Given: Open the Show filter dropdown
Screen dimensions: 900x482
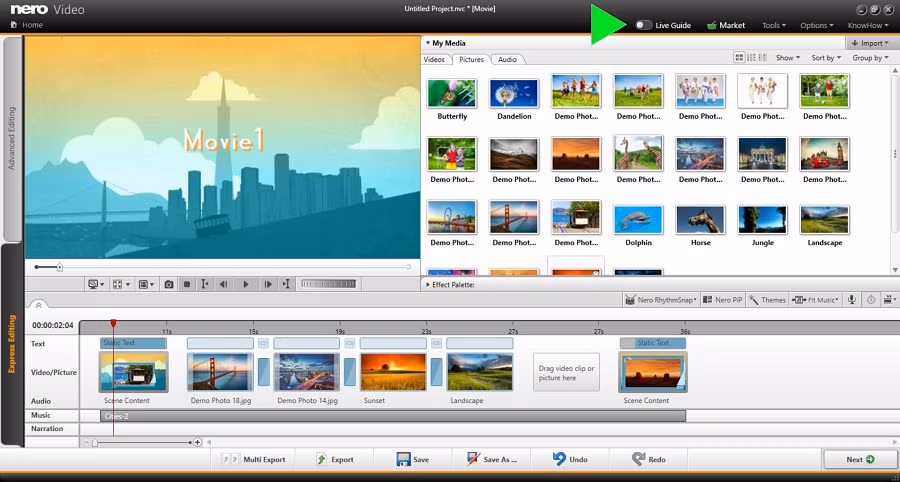Looking at the screenshot, I should click(788, 58).
